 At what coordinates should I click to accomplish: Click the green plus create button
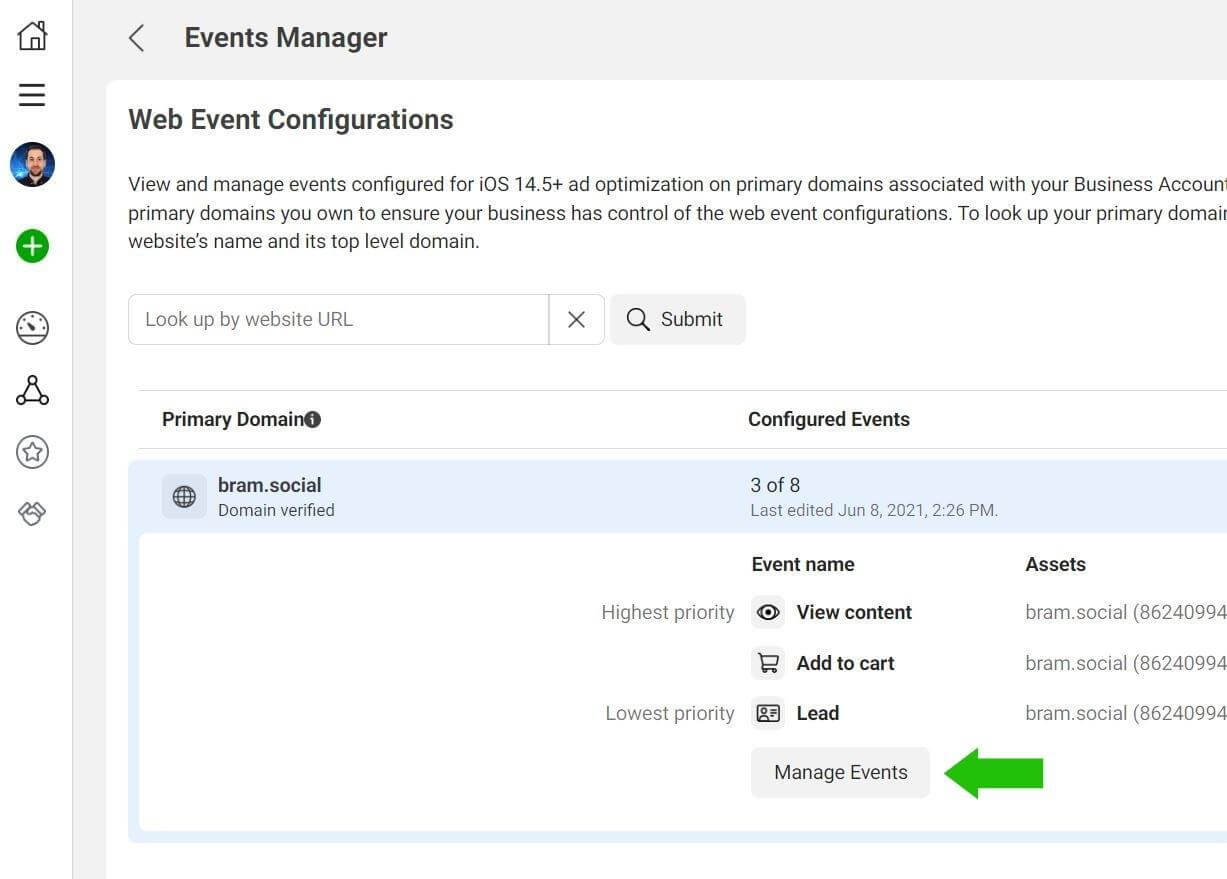click(32, 246)
